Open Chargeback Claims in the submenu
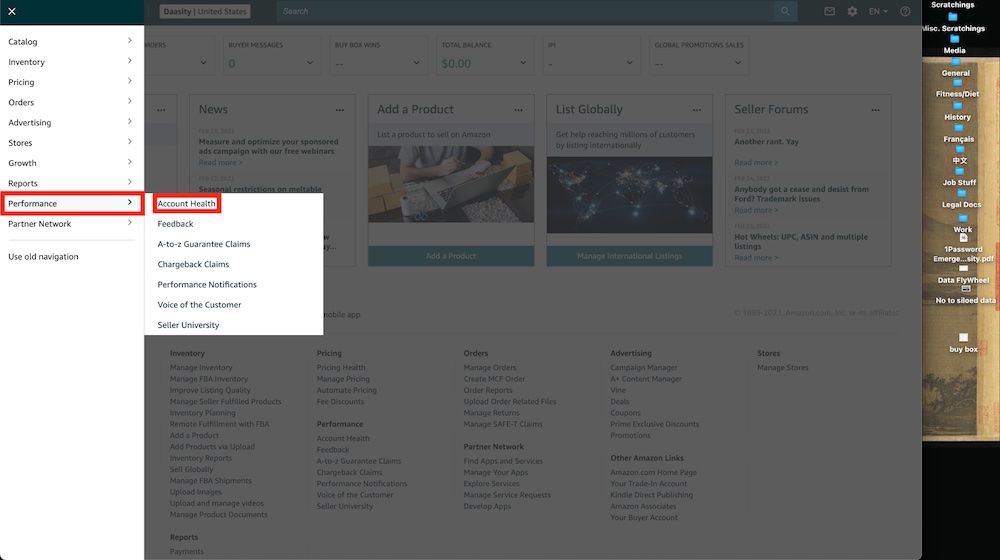 193,264
